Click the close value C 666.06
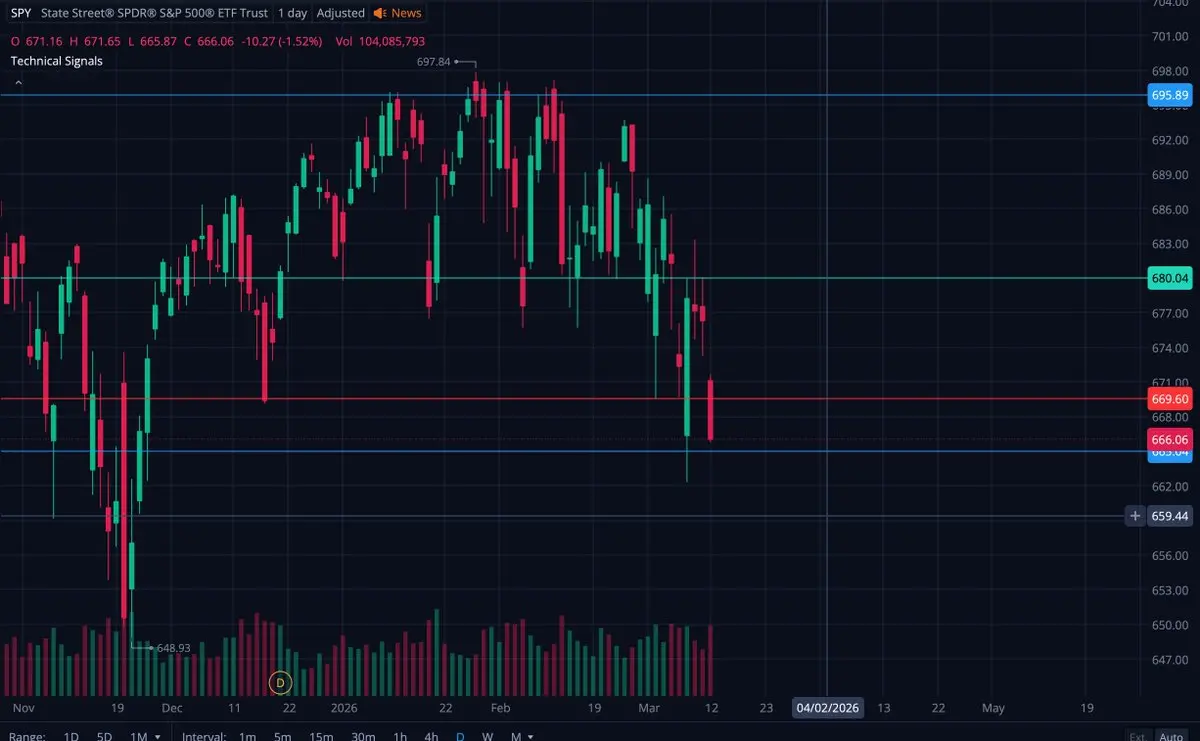The image size is (1200, 741). pos(209,41)
